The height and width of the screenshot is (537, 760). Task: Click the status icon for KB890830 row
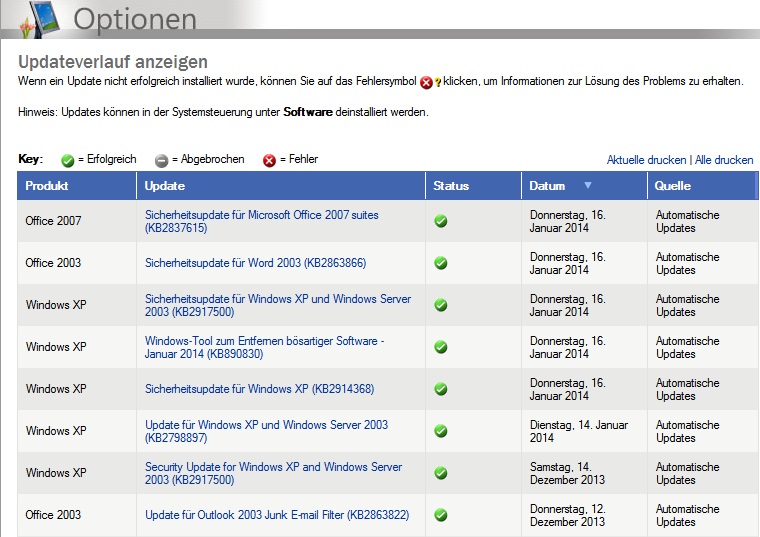point(441,347)
